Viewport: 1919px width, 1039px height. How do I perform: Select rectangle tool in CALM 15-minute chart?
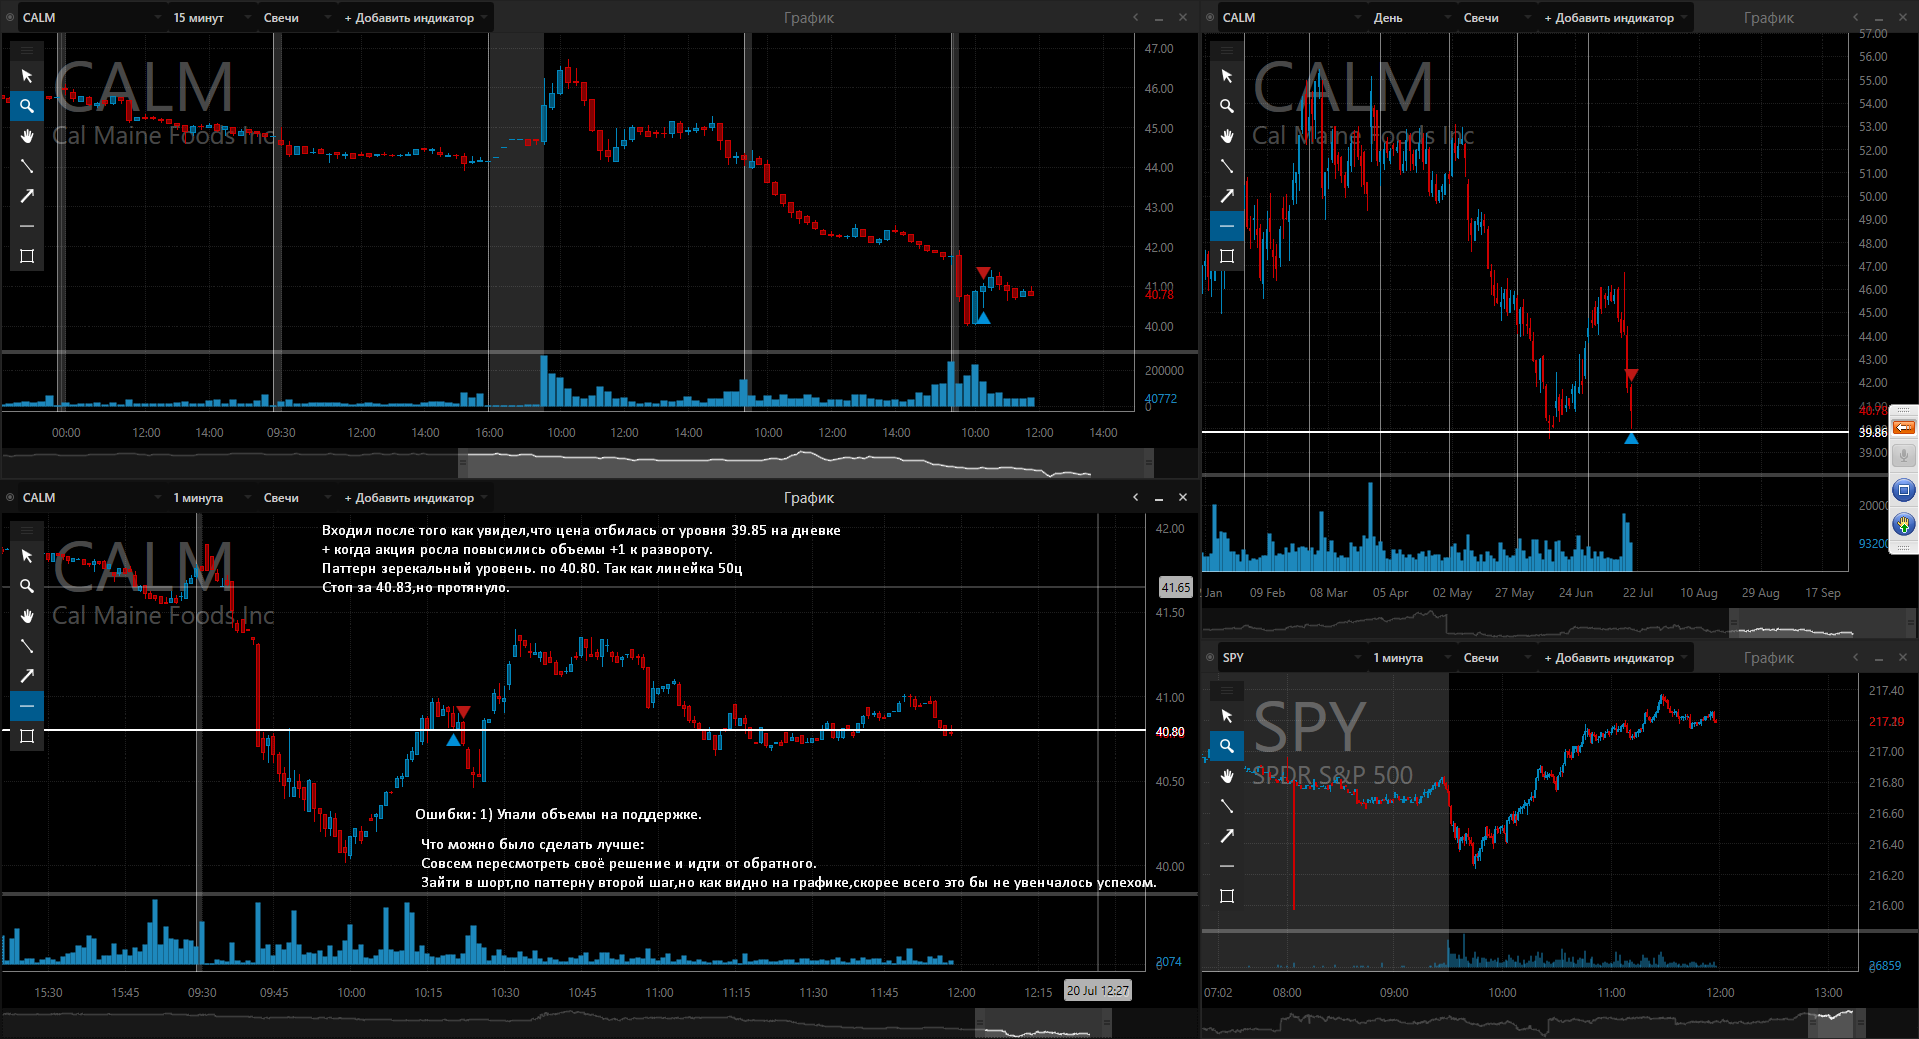[x=27, y=256]
